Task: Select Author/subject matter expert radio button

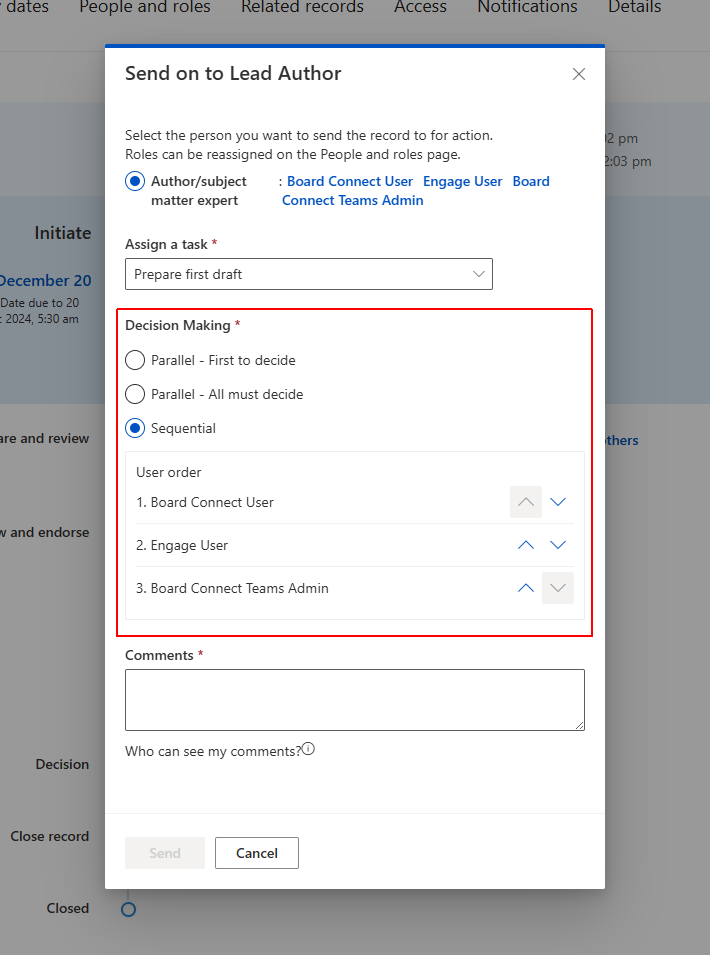Action: pyautogui.click(x=135, y=182)
